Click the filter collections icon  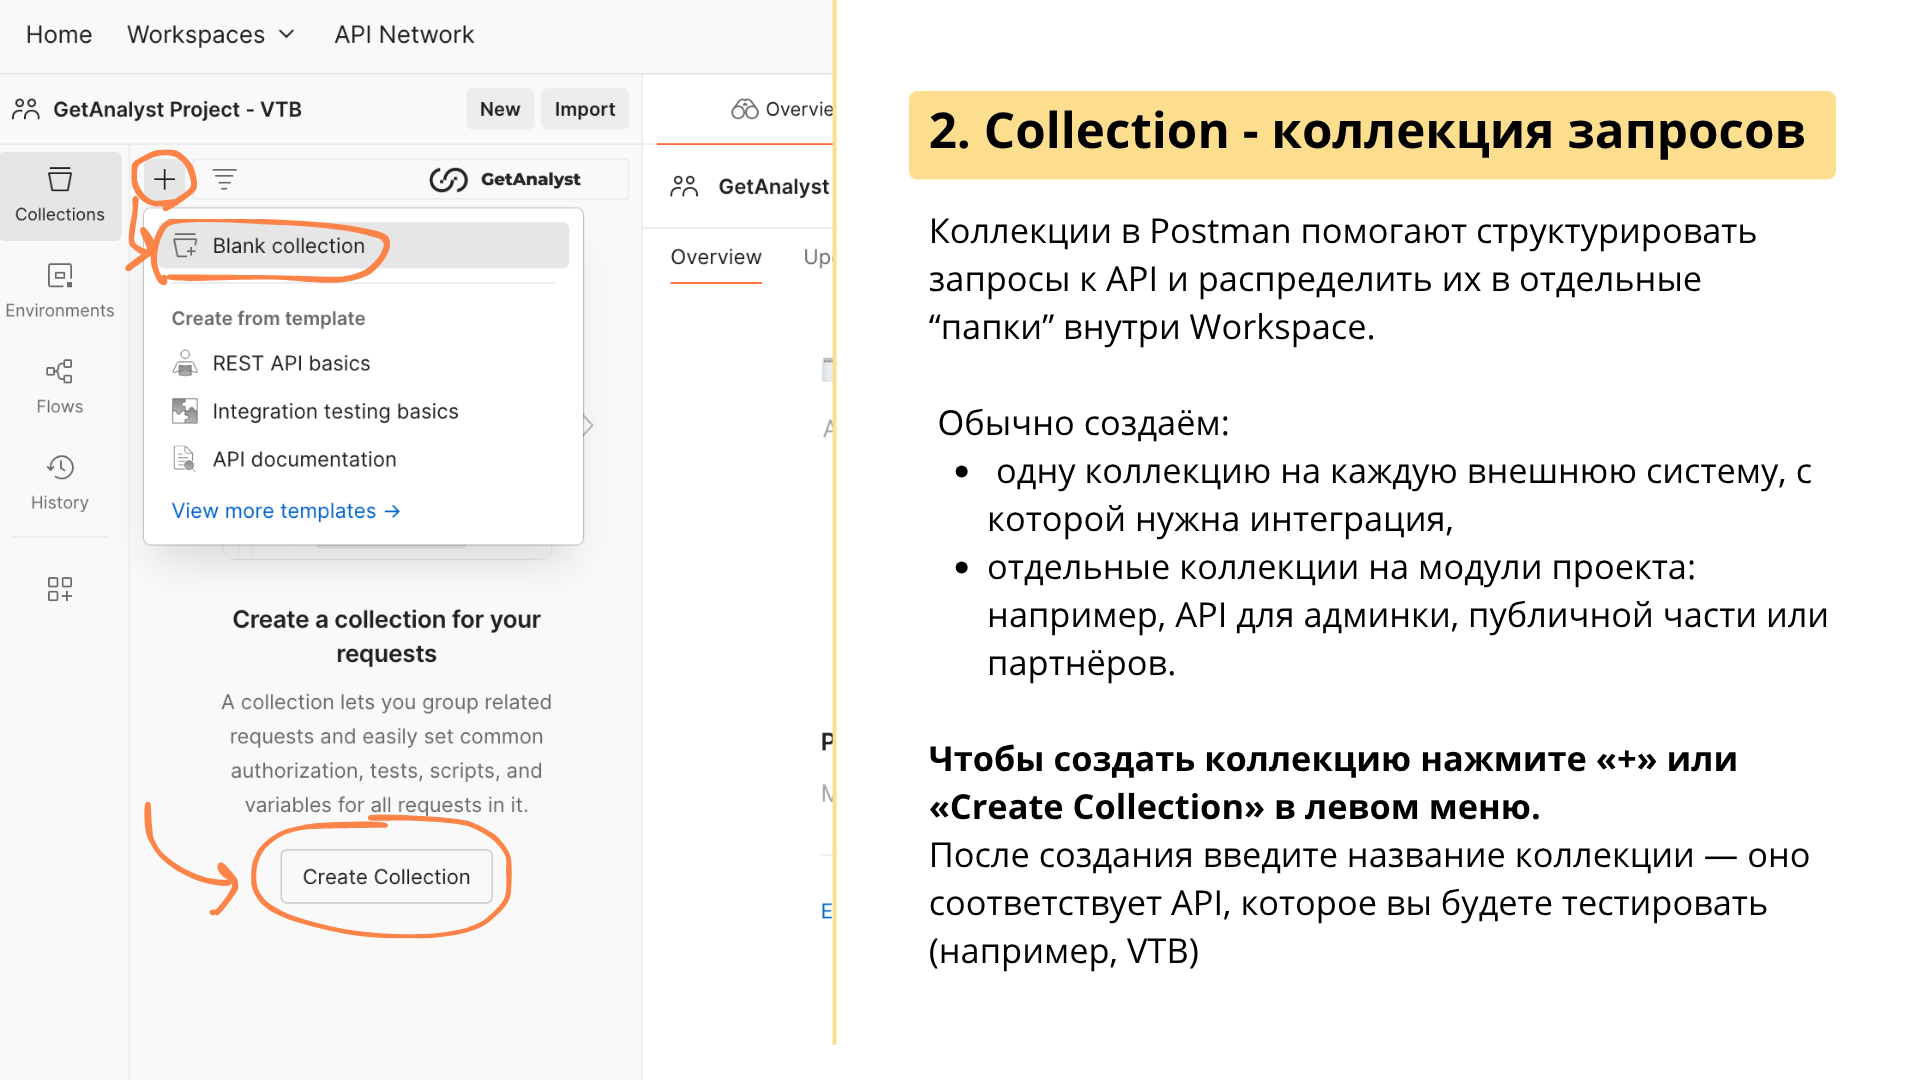pyautogui.click(x=224, y=179)
